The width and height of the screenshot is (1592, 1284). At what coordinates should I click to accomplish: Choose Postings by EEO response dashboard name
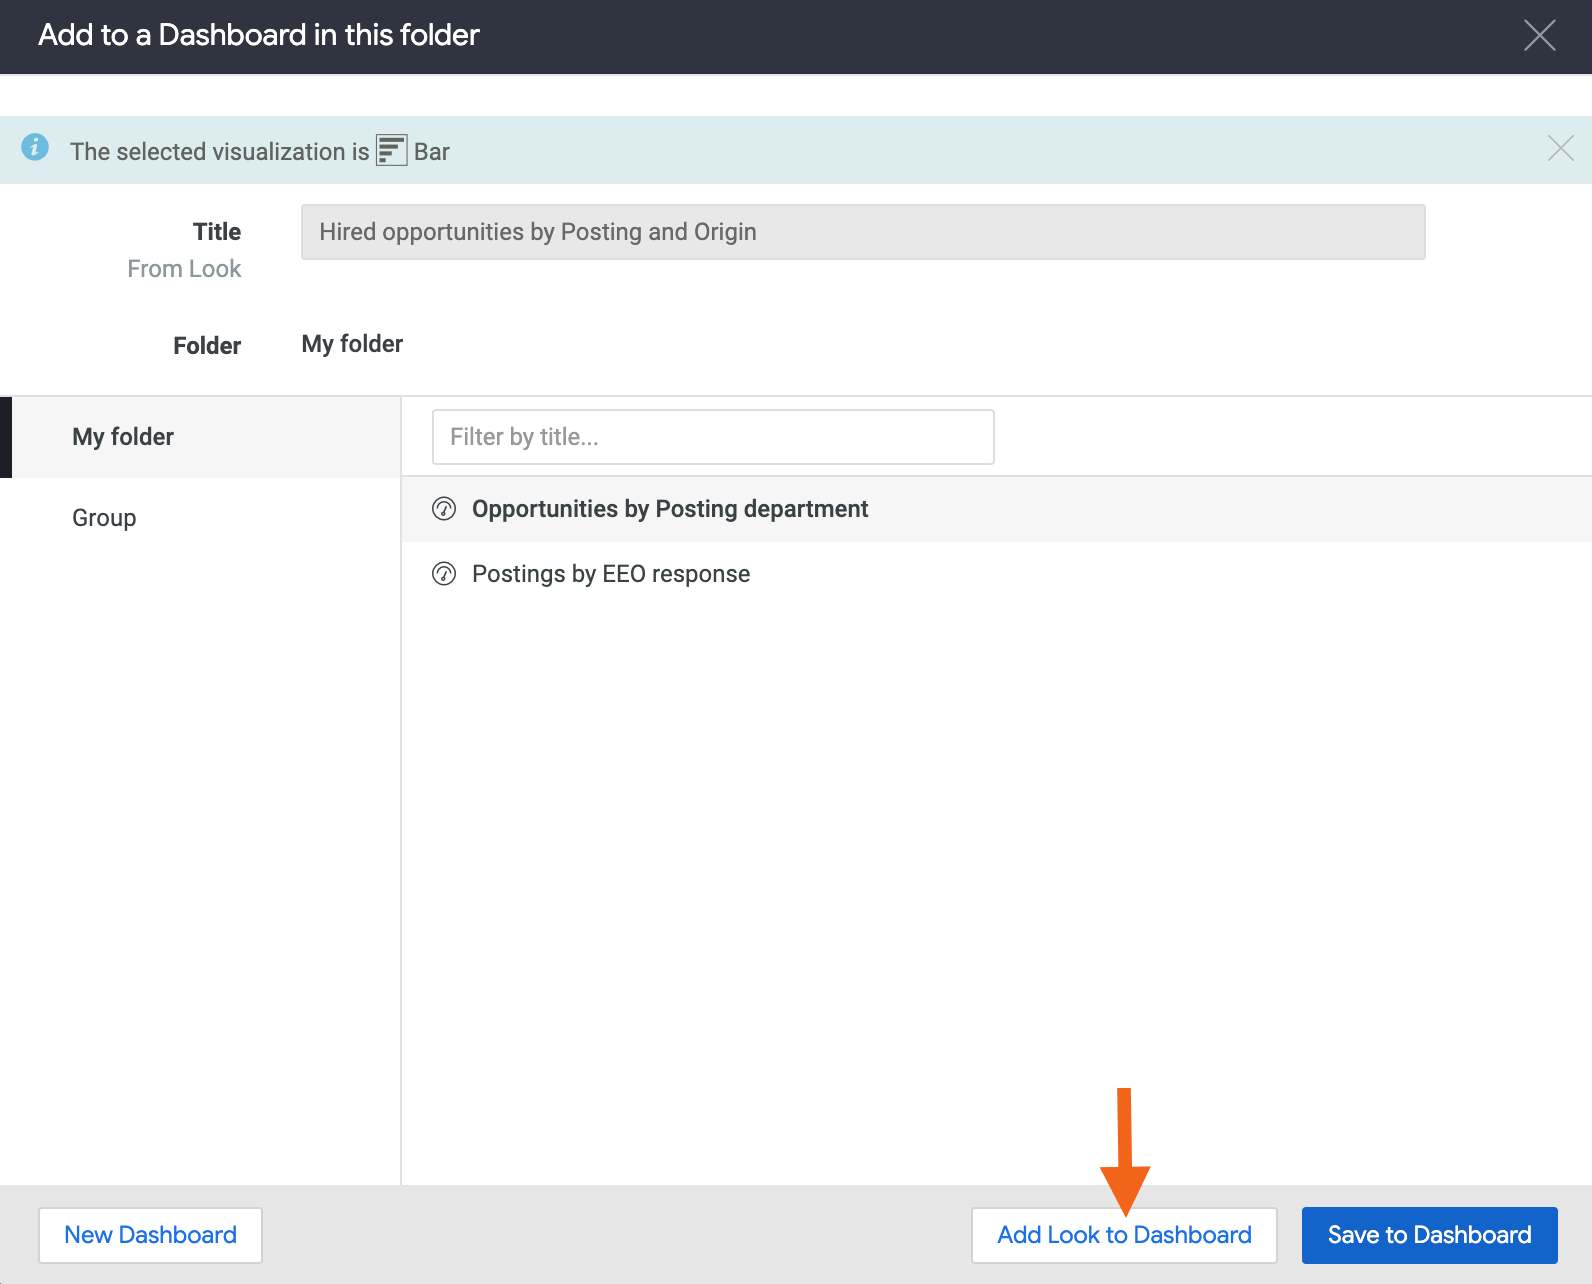pyautogui.click(x=610, y=574)
